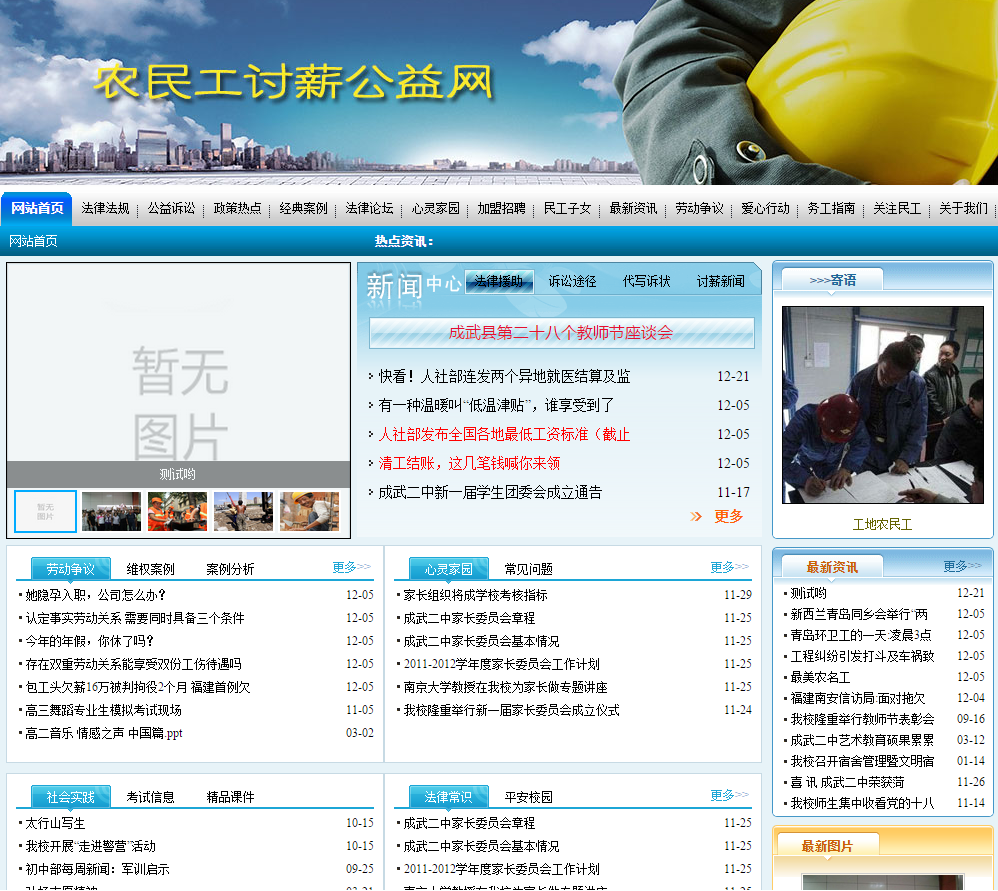Switch to 法律常识 panel tab
The height and width of the screenshot is (891, 998).
coord(449,796)
